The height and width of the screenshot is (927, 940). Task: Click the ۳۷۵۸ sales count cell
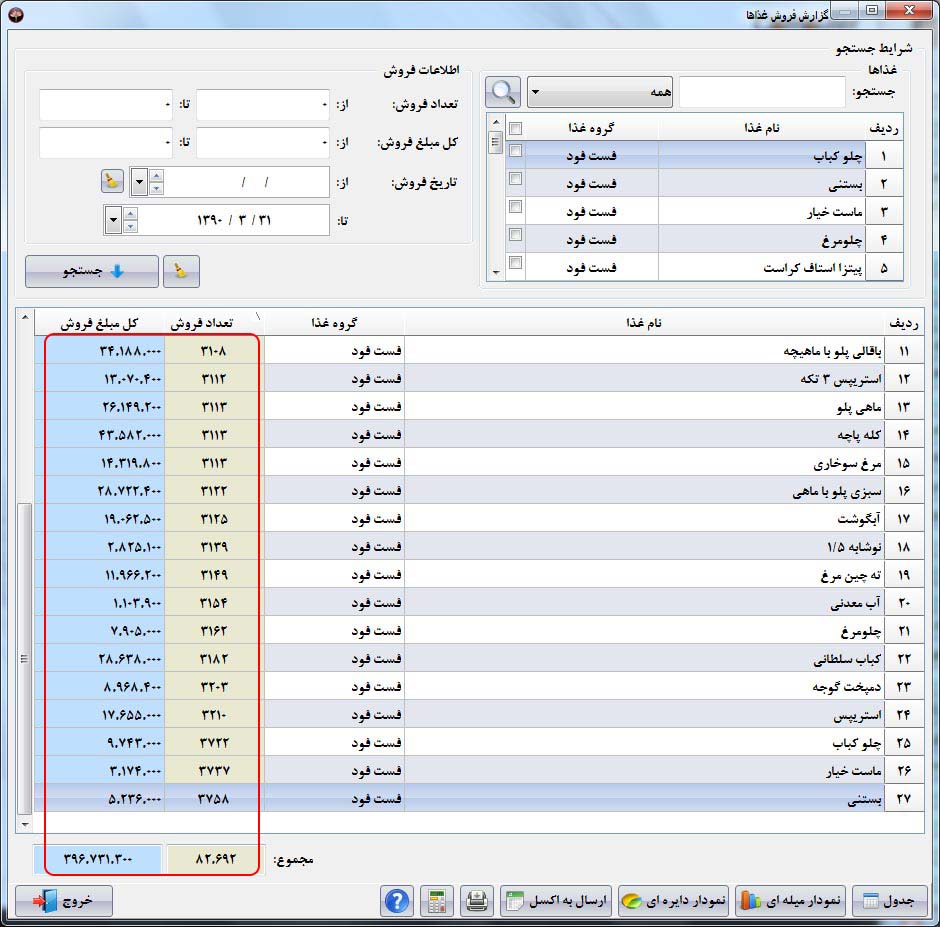[x=214, y=799]
